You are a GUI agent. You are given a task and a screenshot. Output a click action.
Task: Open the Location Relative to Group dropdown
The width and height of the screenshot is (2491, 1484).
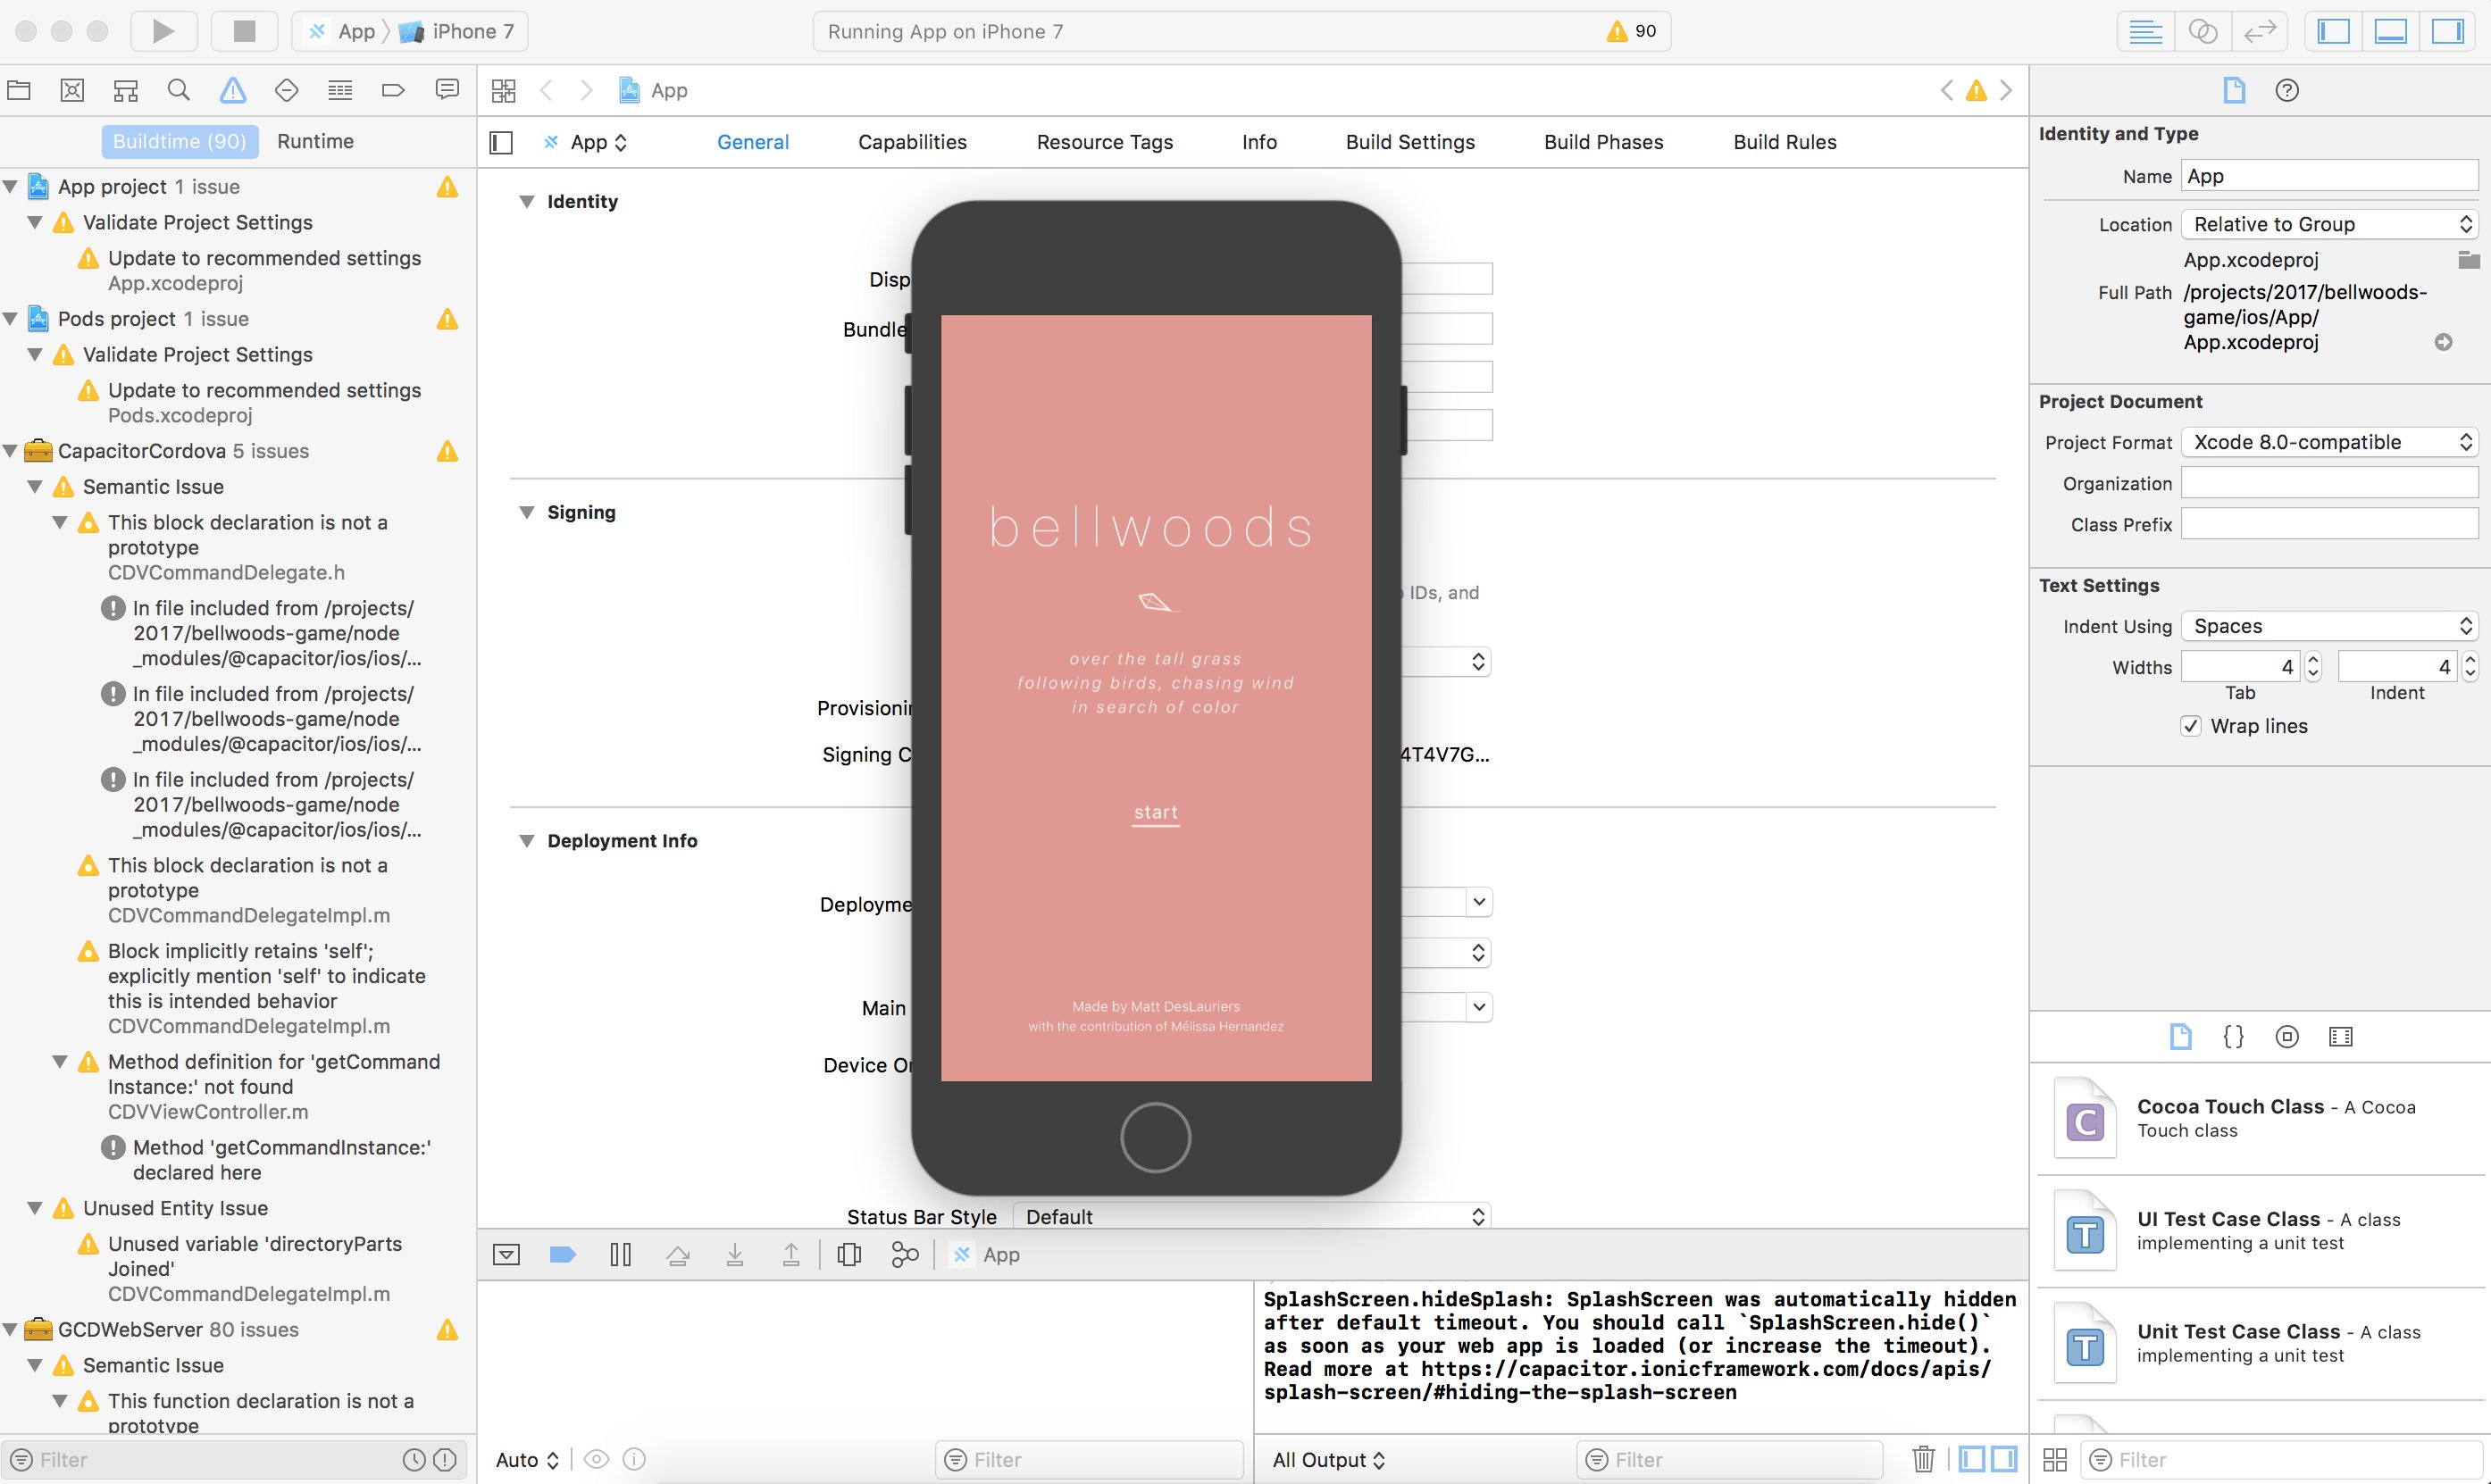coord(2329,224)
